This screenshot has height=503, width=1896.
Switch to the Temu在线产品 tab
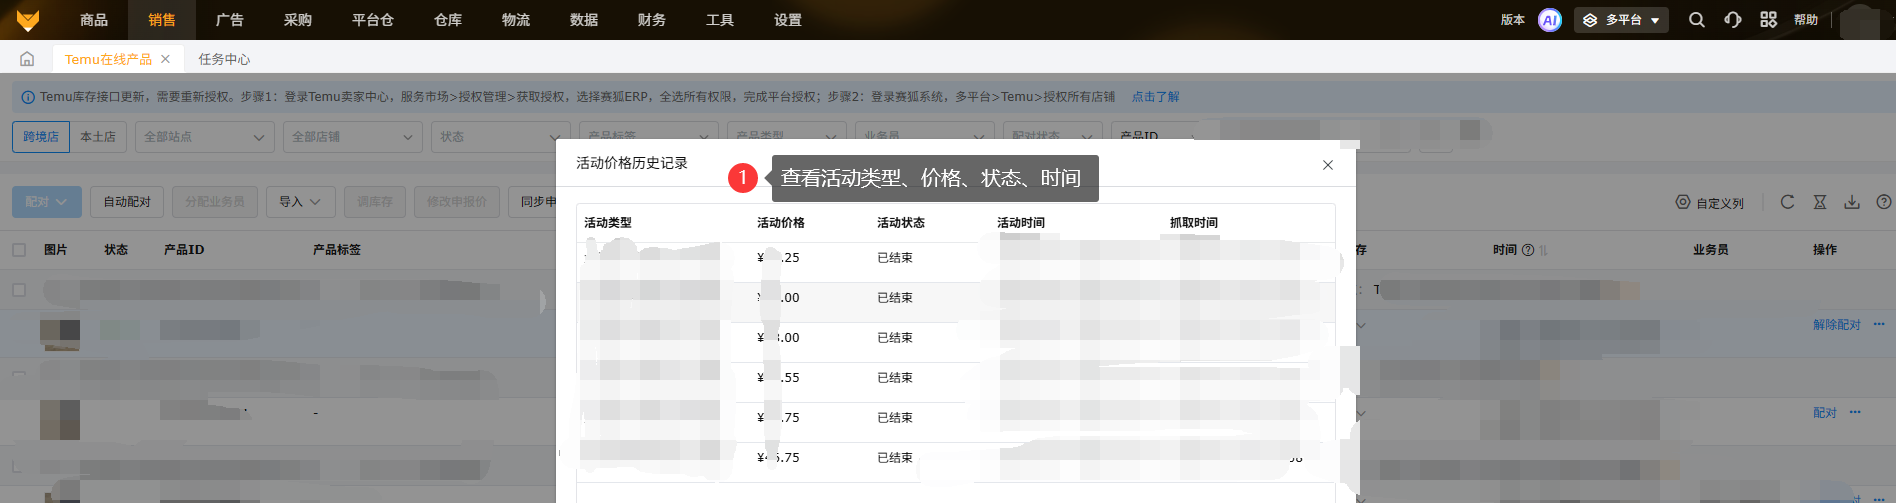pyautogui.click(x=108, y=59)
